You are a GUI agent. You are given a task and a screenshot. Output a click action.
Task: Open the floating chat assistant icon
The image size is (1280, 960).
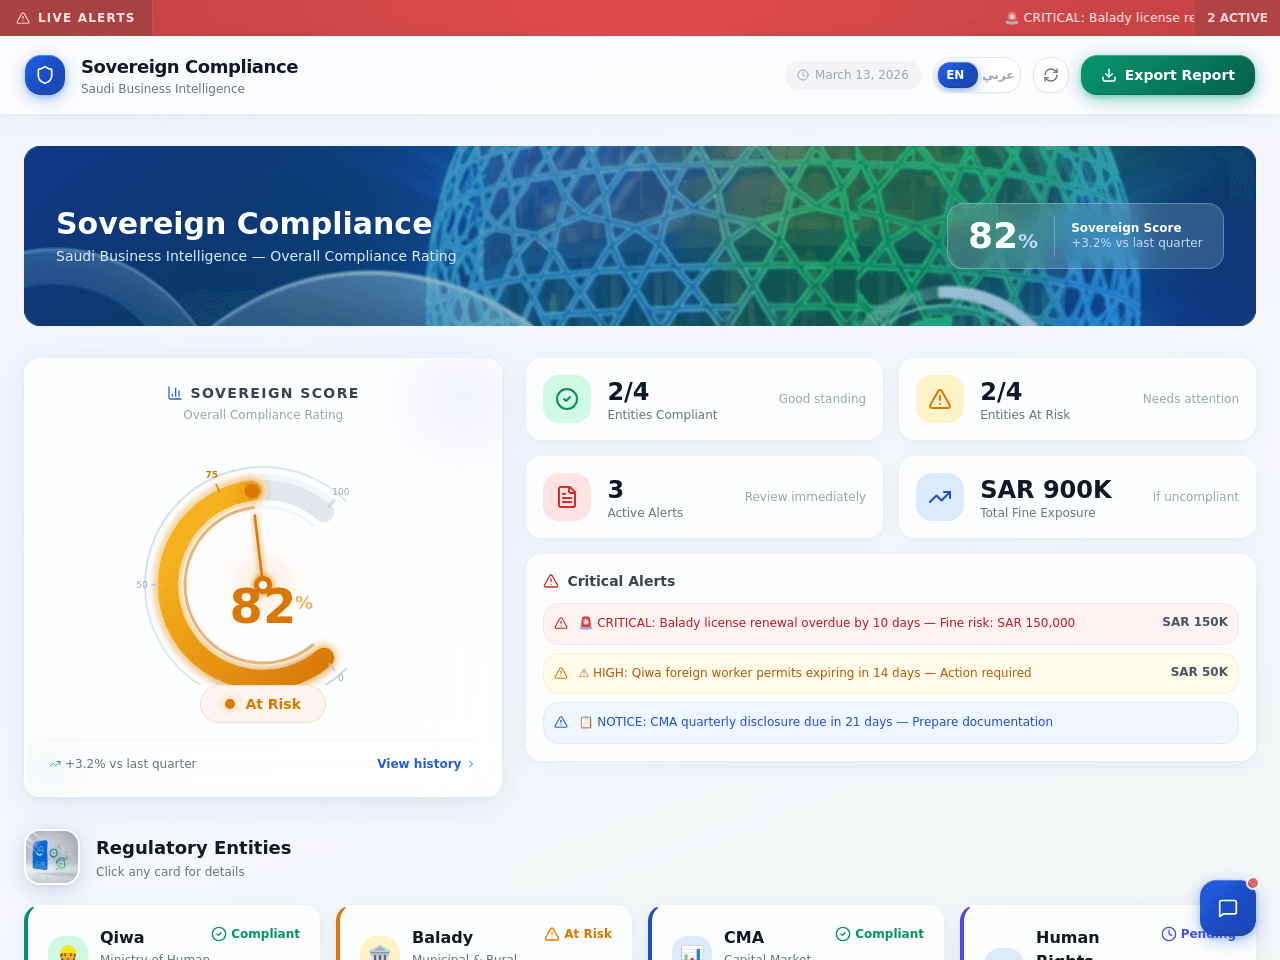[1228, 908]
